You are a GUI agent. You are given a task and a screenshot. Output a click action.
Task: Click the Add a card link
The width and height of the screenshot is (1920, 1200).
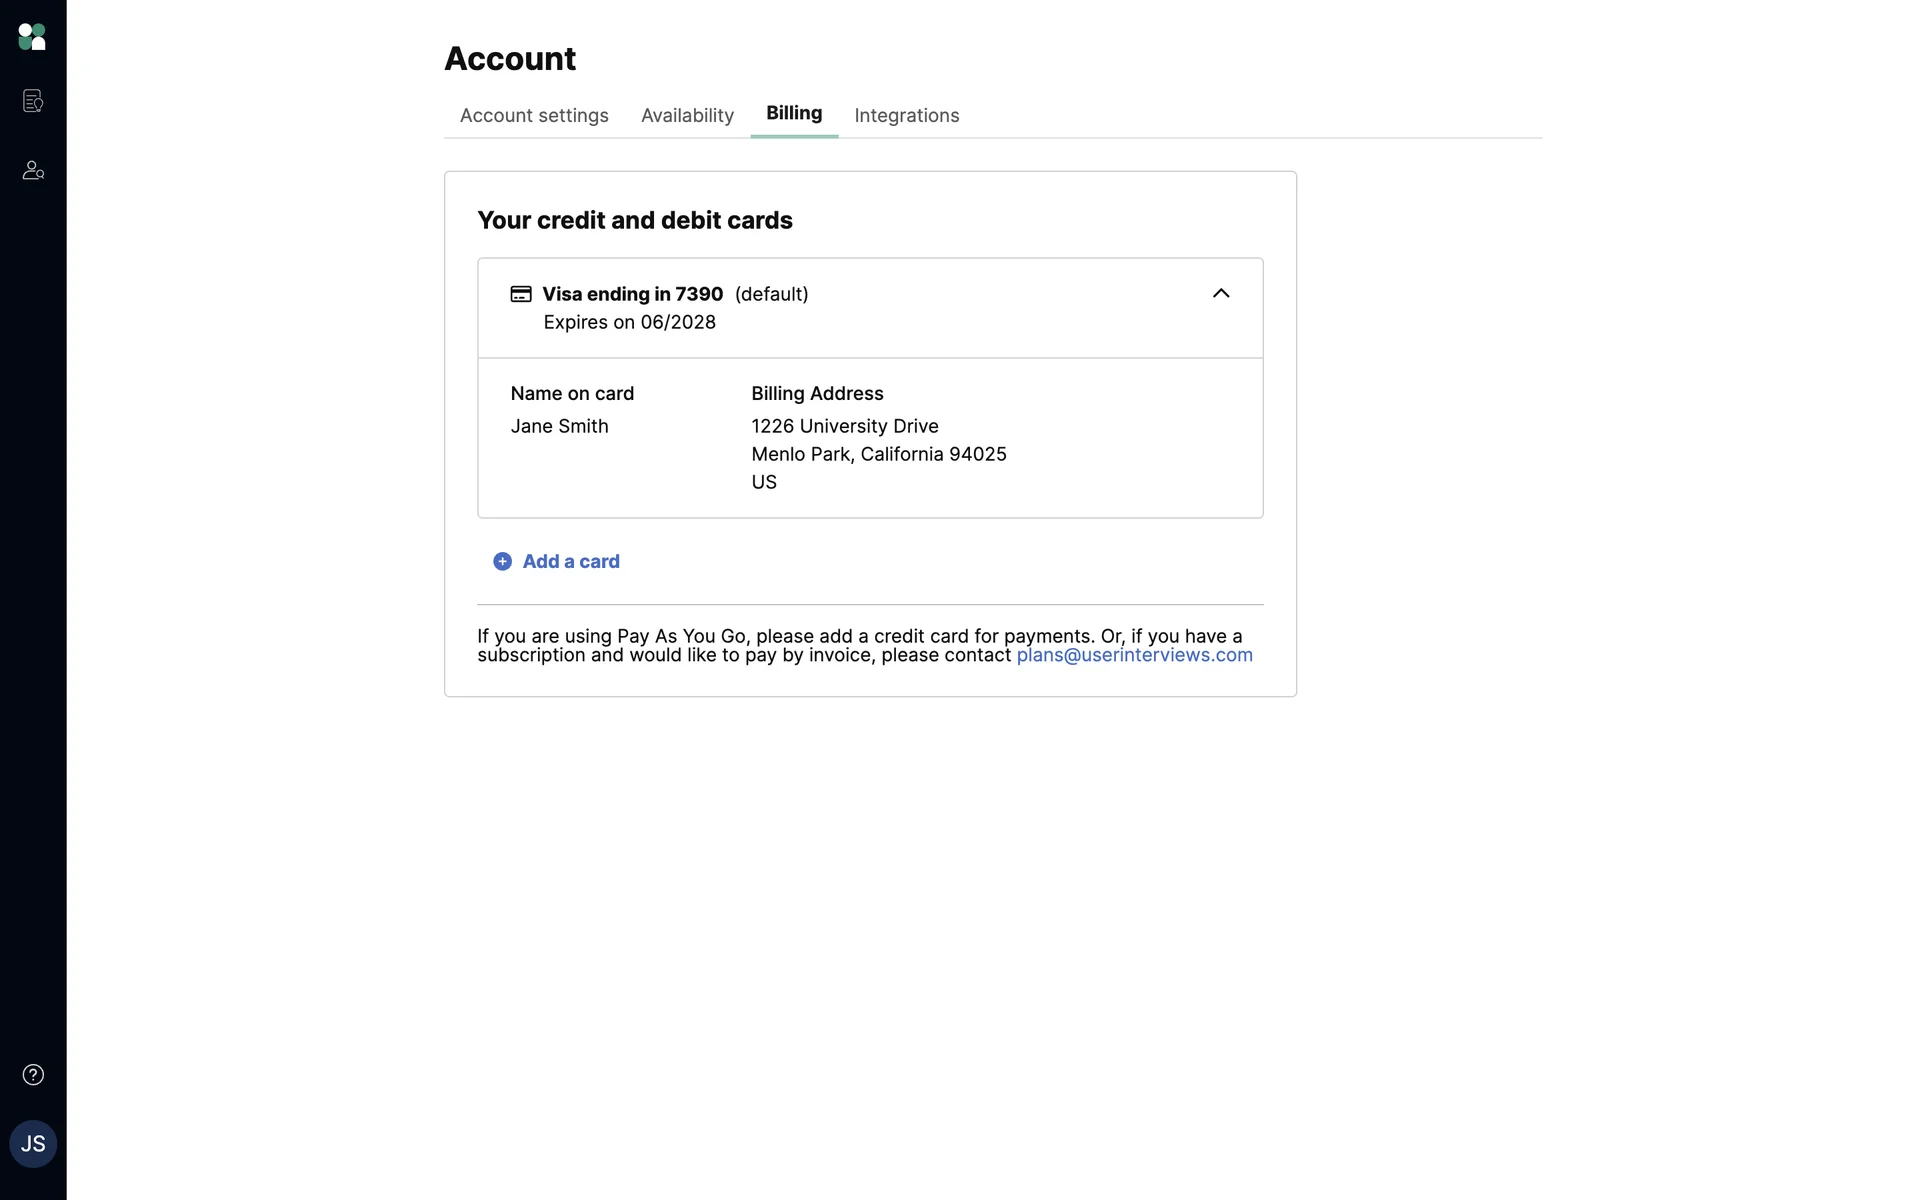571,562
